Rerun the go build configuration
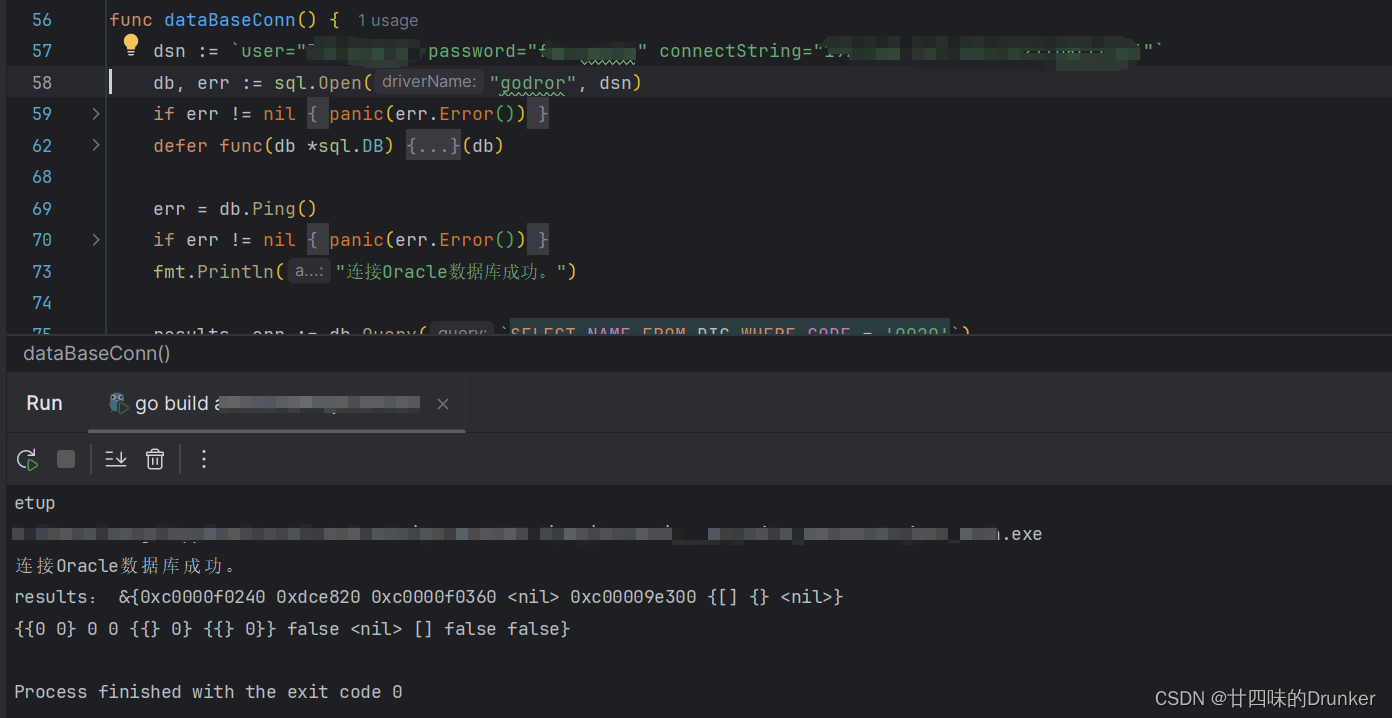 [x=26, y=459]
